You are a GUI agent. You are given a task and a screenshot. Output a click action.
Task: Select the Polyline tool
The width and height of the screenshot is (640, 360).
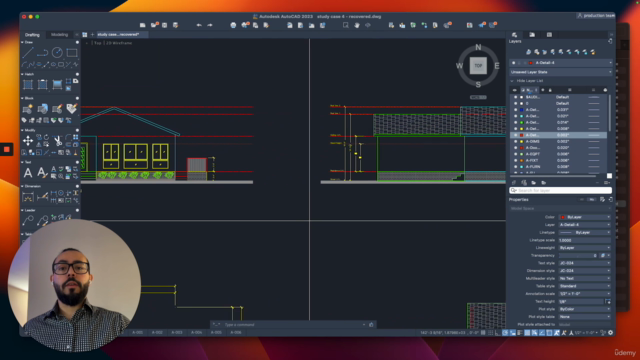pos(42,53)
